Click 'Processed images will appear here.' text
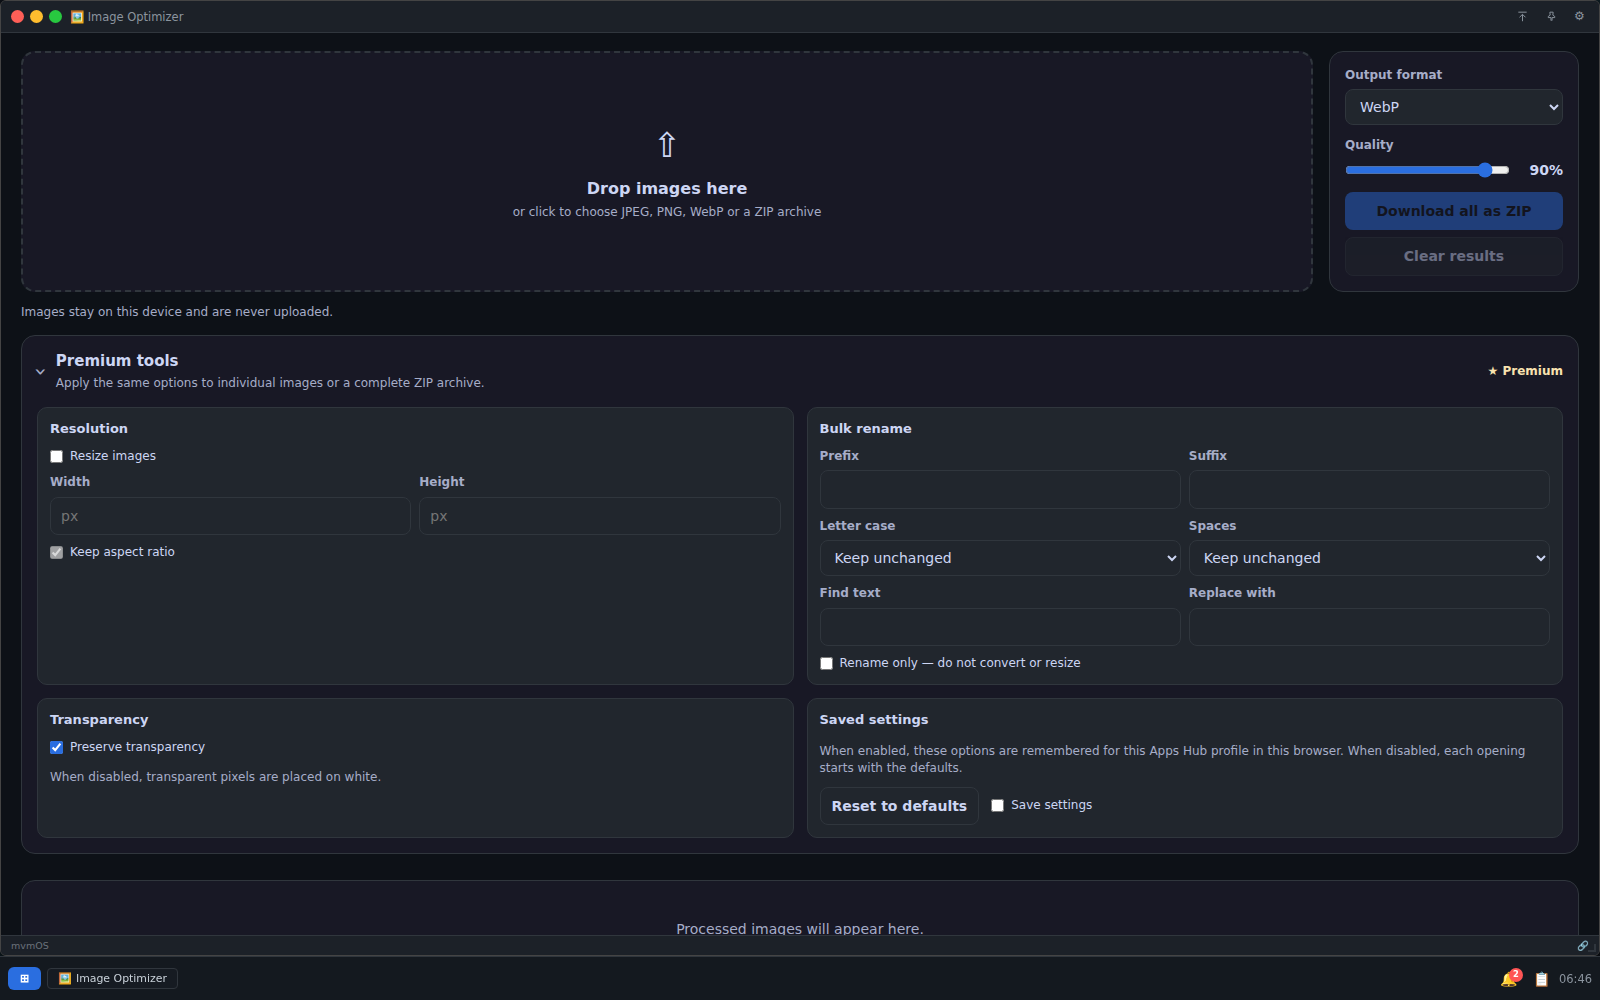Screen dimensions: 1600x1000 (x=800, y=928)
